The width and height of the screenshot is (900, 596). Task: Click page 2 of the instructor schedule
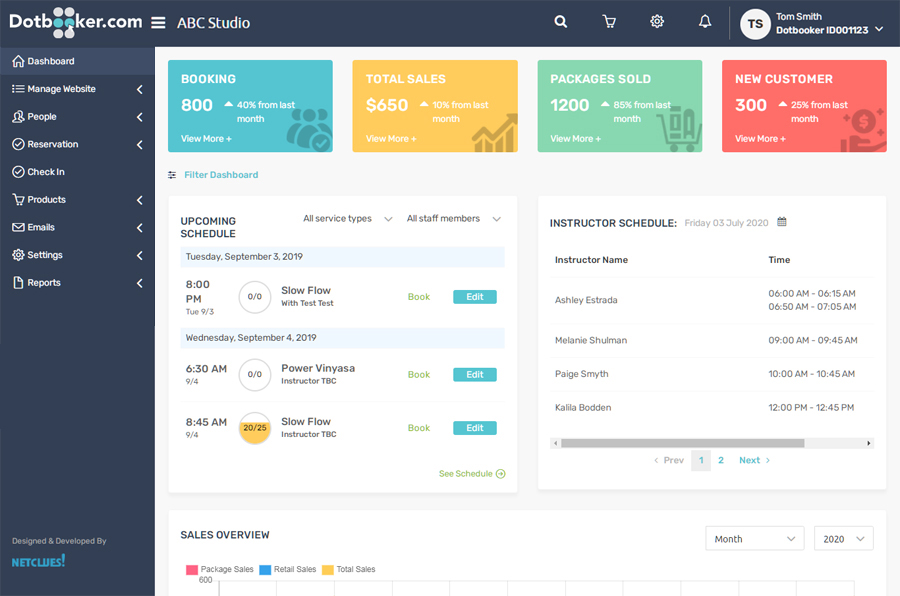(720, 460)
